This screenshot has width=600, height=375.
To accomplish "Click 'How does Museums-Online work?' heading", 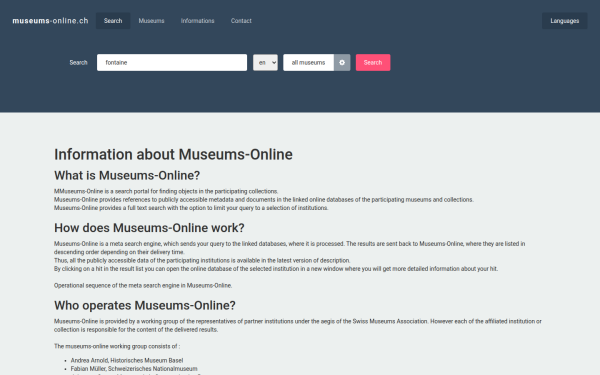I will pyautogui.click(x=149, y=228).
